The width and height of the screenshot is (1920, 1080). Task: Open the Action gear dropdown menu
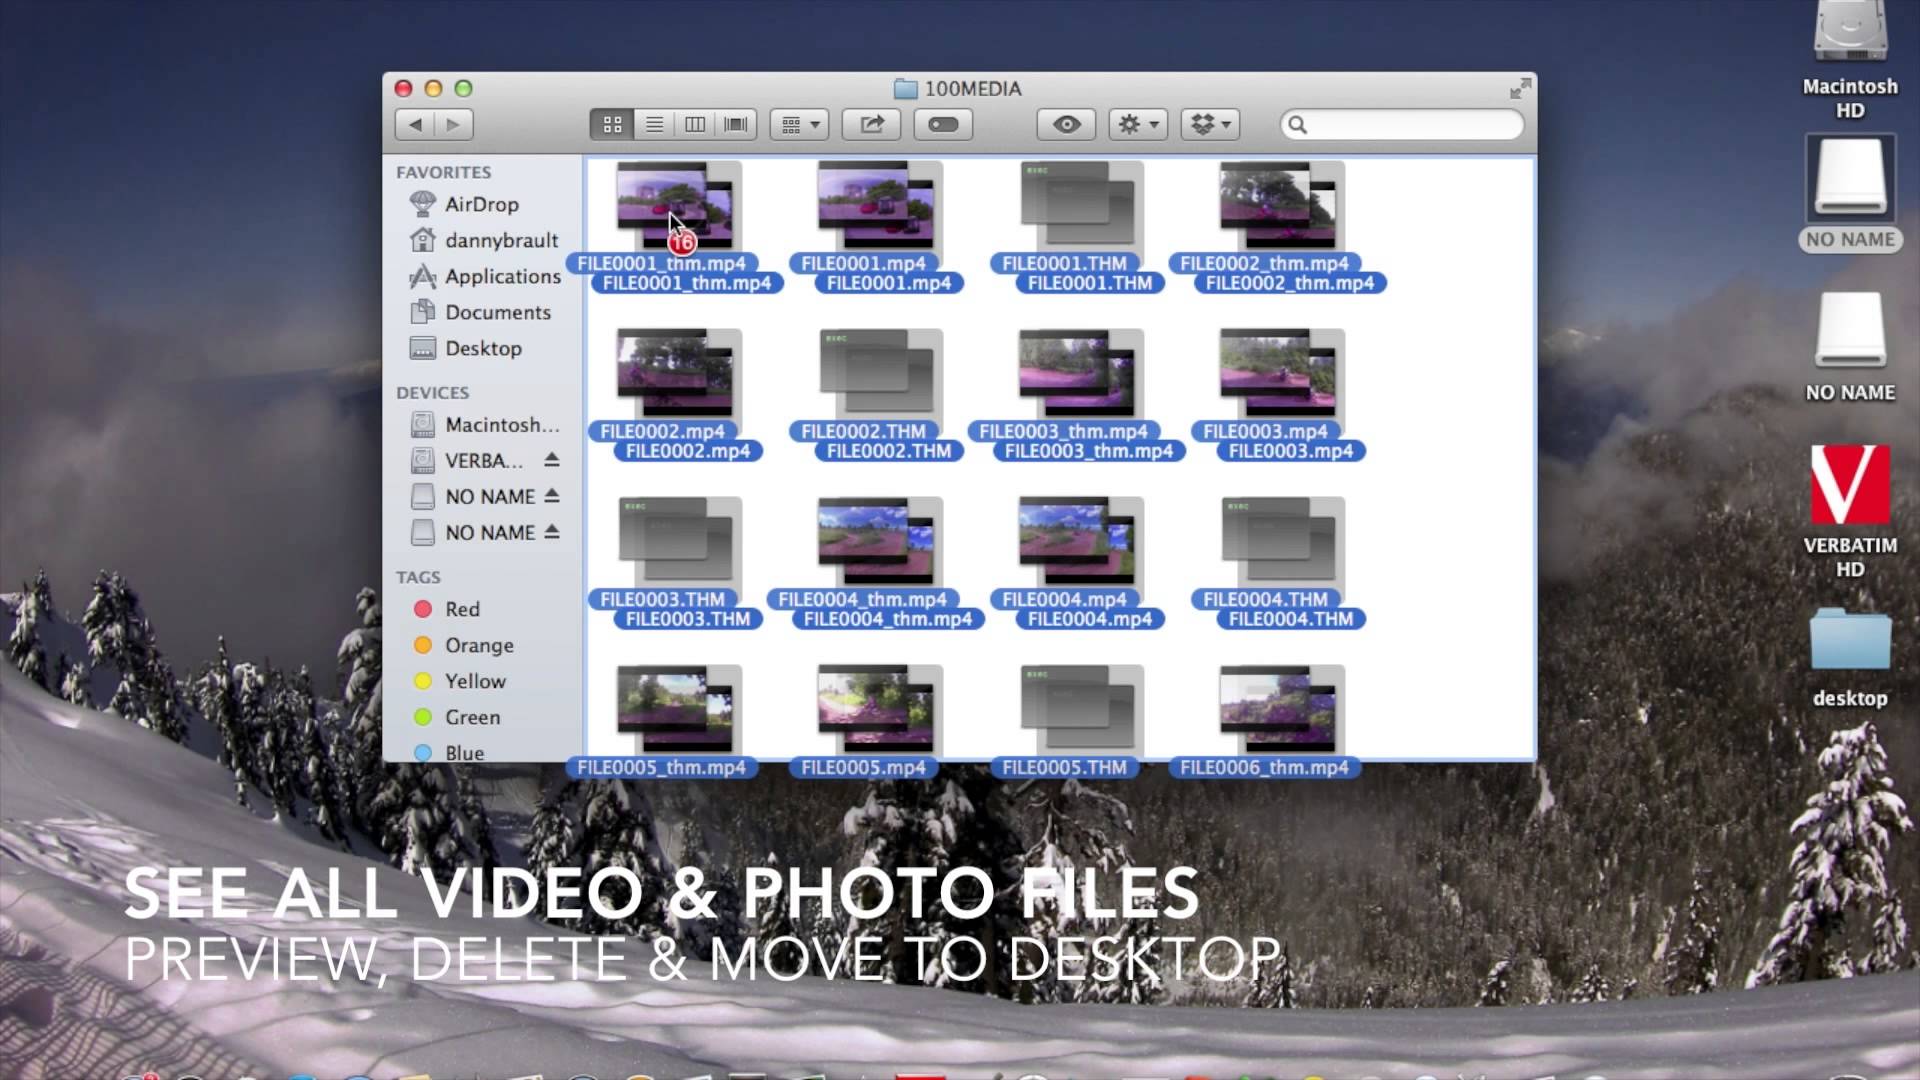[x=1138, y=125]
